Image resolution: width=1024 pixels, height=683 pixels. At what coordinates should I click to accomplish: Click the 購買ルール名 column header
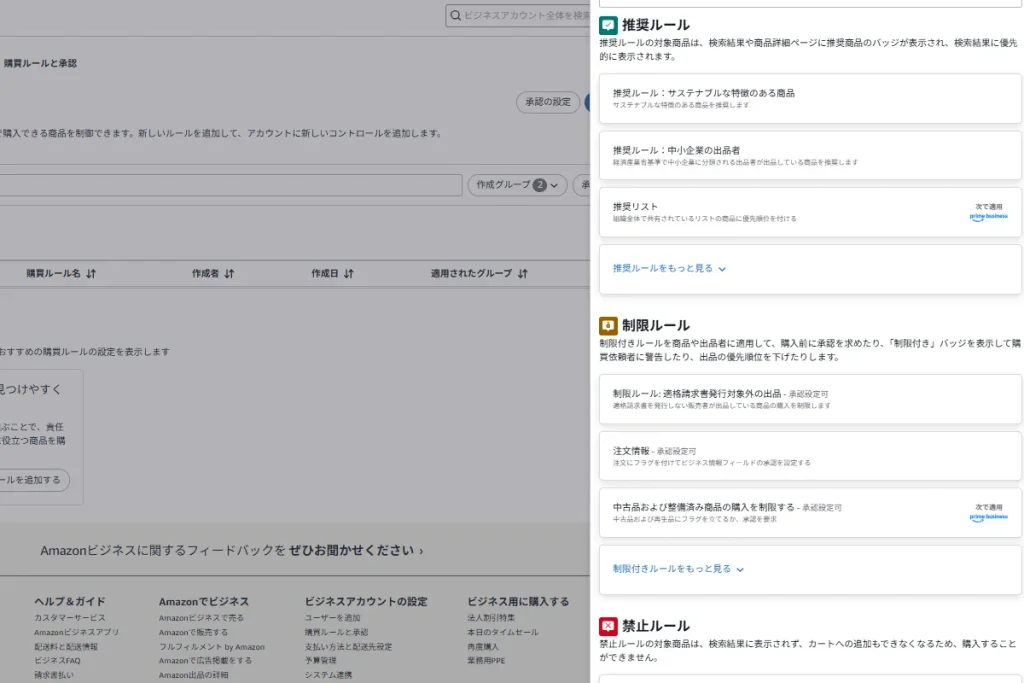54,274
